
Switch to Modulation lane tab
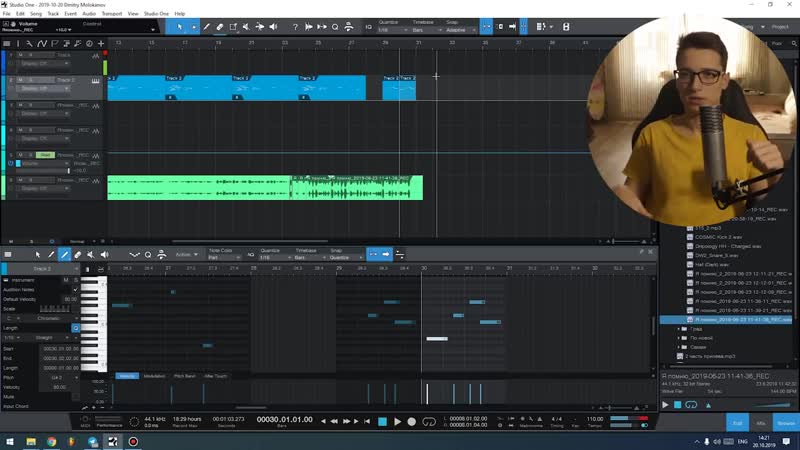click(154, 376)
